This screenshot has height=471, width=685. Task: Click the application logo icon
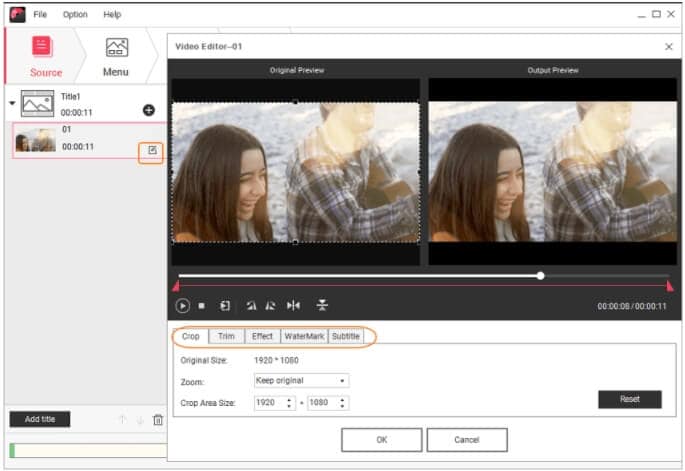17,14
